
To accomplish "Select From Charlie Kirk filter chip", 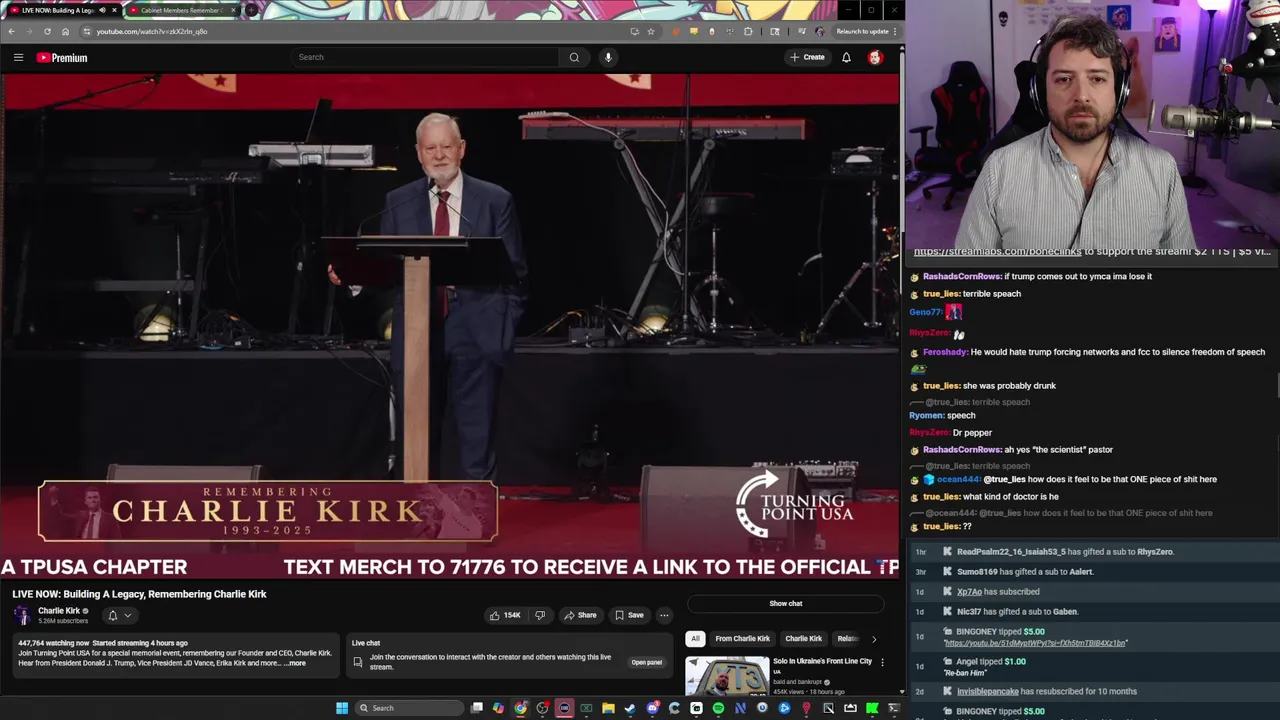I will (x=743, y=638).
